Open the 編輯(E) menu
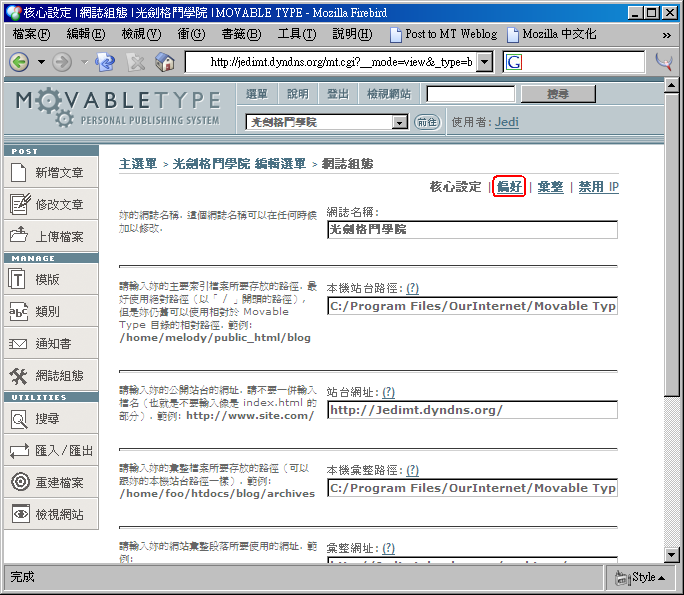Screen dimensions: 684x595 point(86,34)
